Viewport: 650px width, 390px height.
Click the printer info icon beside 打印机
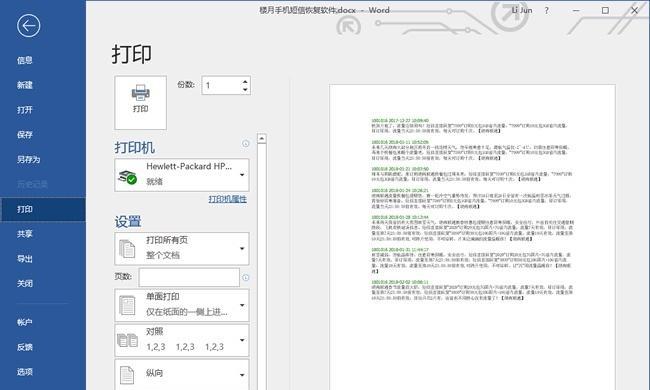pos(245,143)
